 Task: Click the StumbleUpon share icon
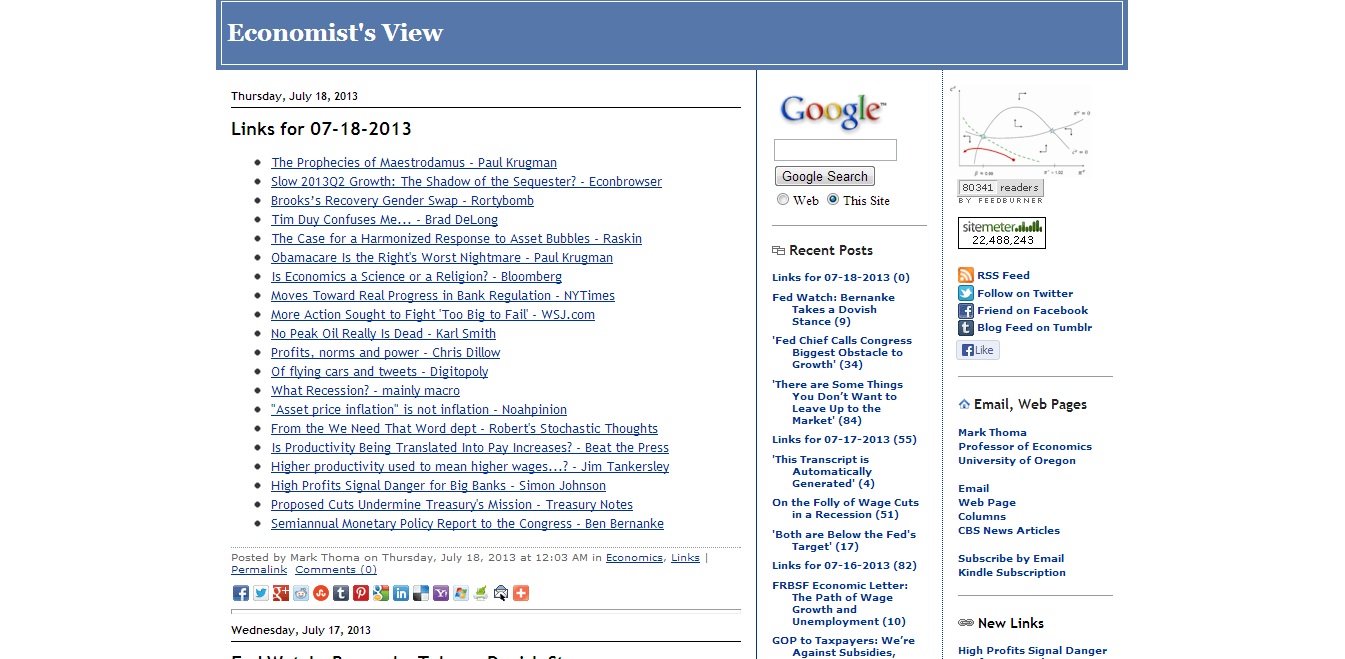click(321, 593)
